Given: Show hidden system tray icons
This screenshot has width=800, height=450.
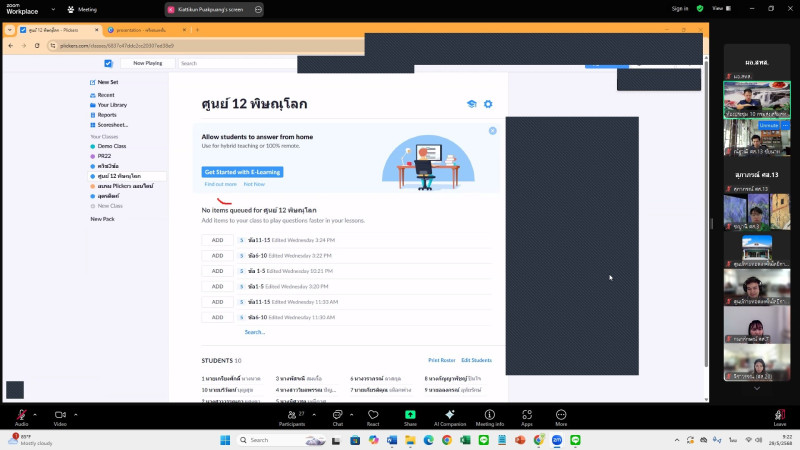Looking at the screenshot, I should coord(677,440).
